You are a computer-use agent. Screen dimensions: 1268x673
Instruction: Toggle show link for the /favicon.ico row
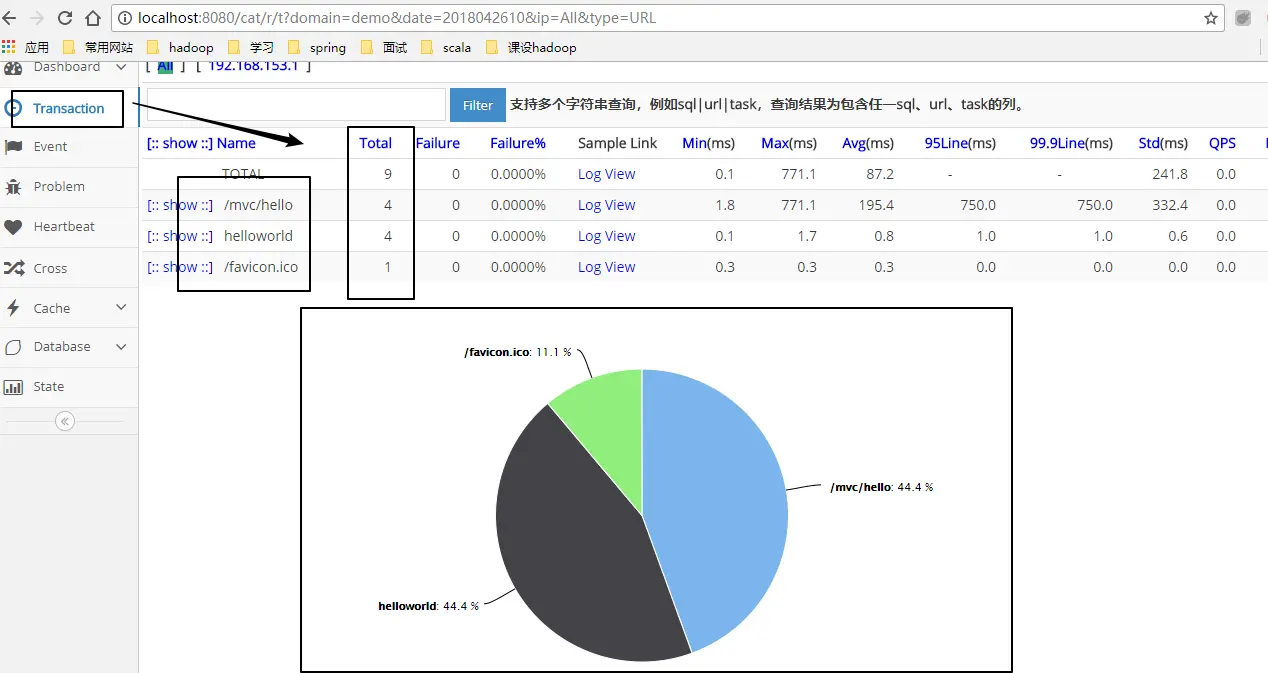click(x=180, y=267)
